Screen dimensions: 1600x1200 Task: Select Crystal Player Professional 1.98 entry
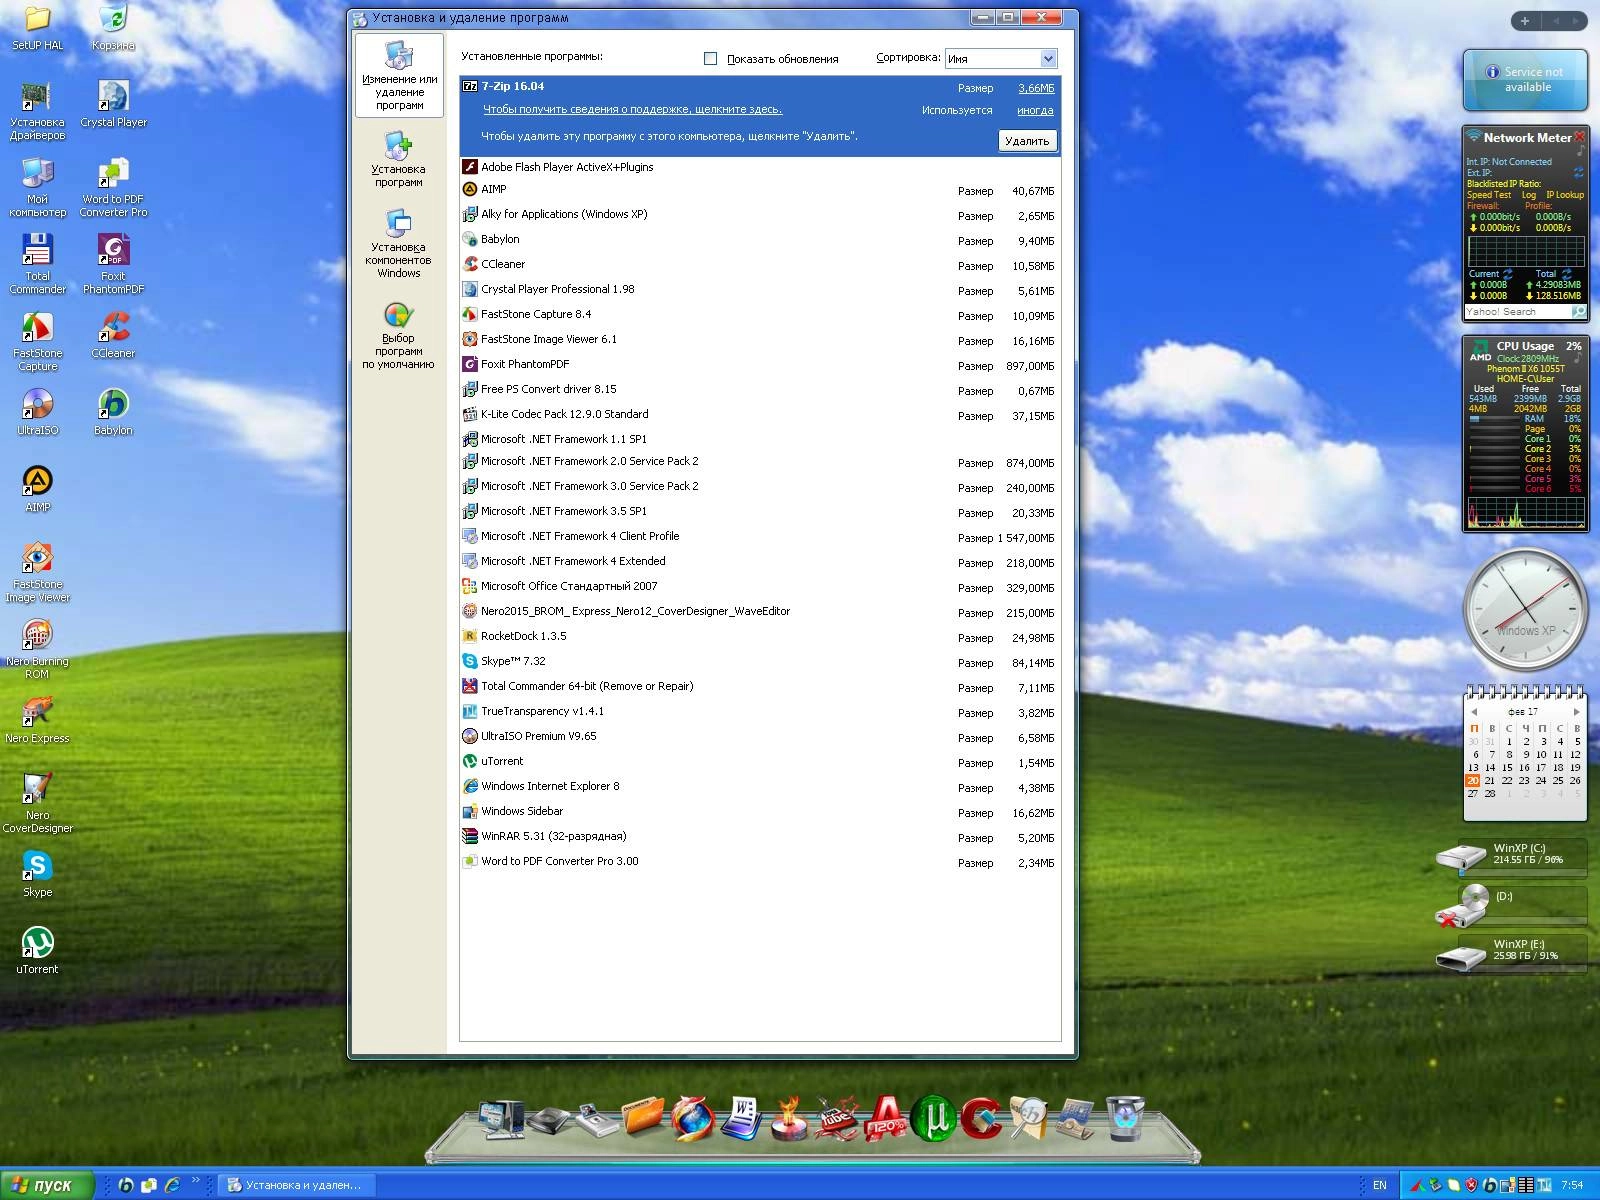click(760, 290)
